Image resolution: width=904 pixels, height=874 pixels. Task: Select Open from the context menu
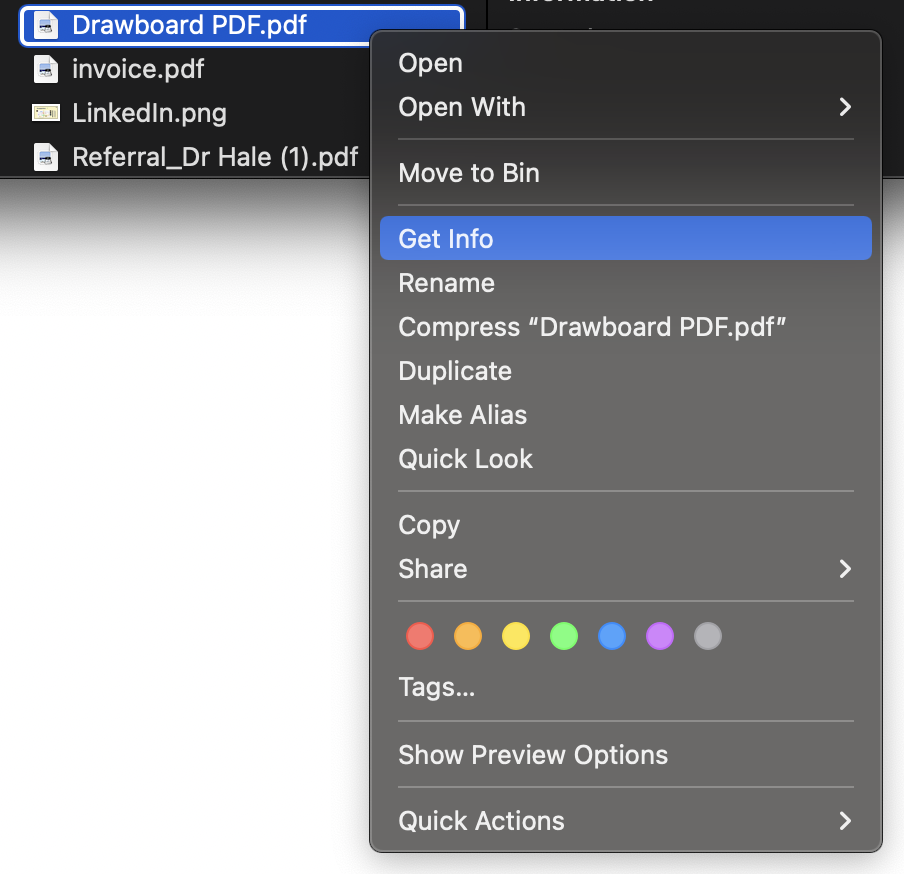tap(430, 63)
